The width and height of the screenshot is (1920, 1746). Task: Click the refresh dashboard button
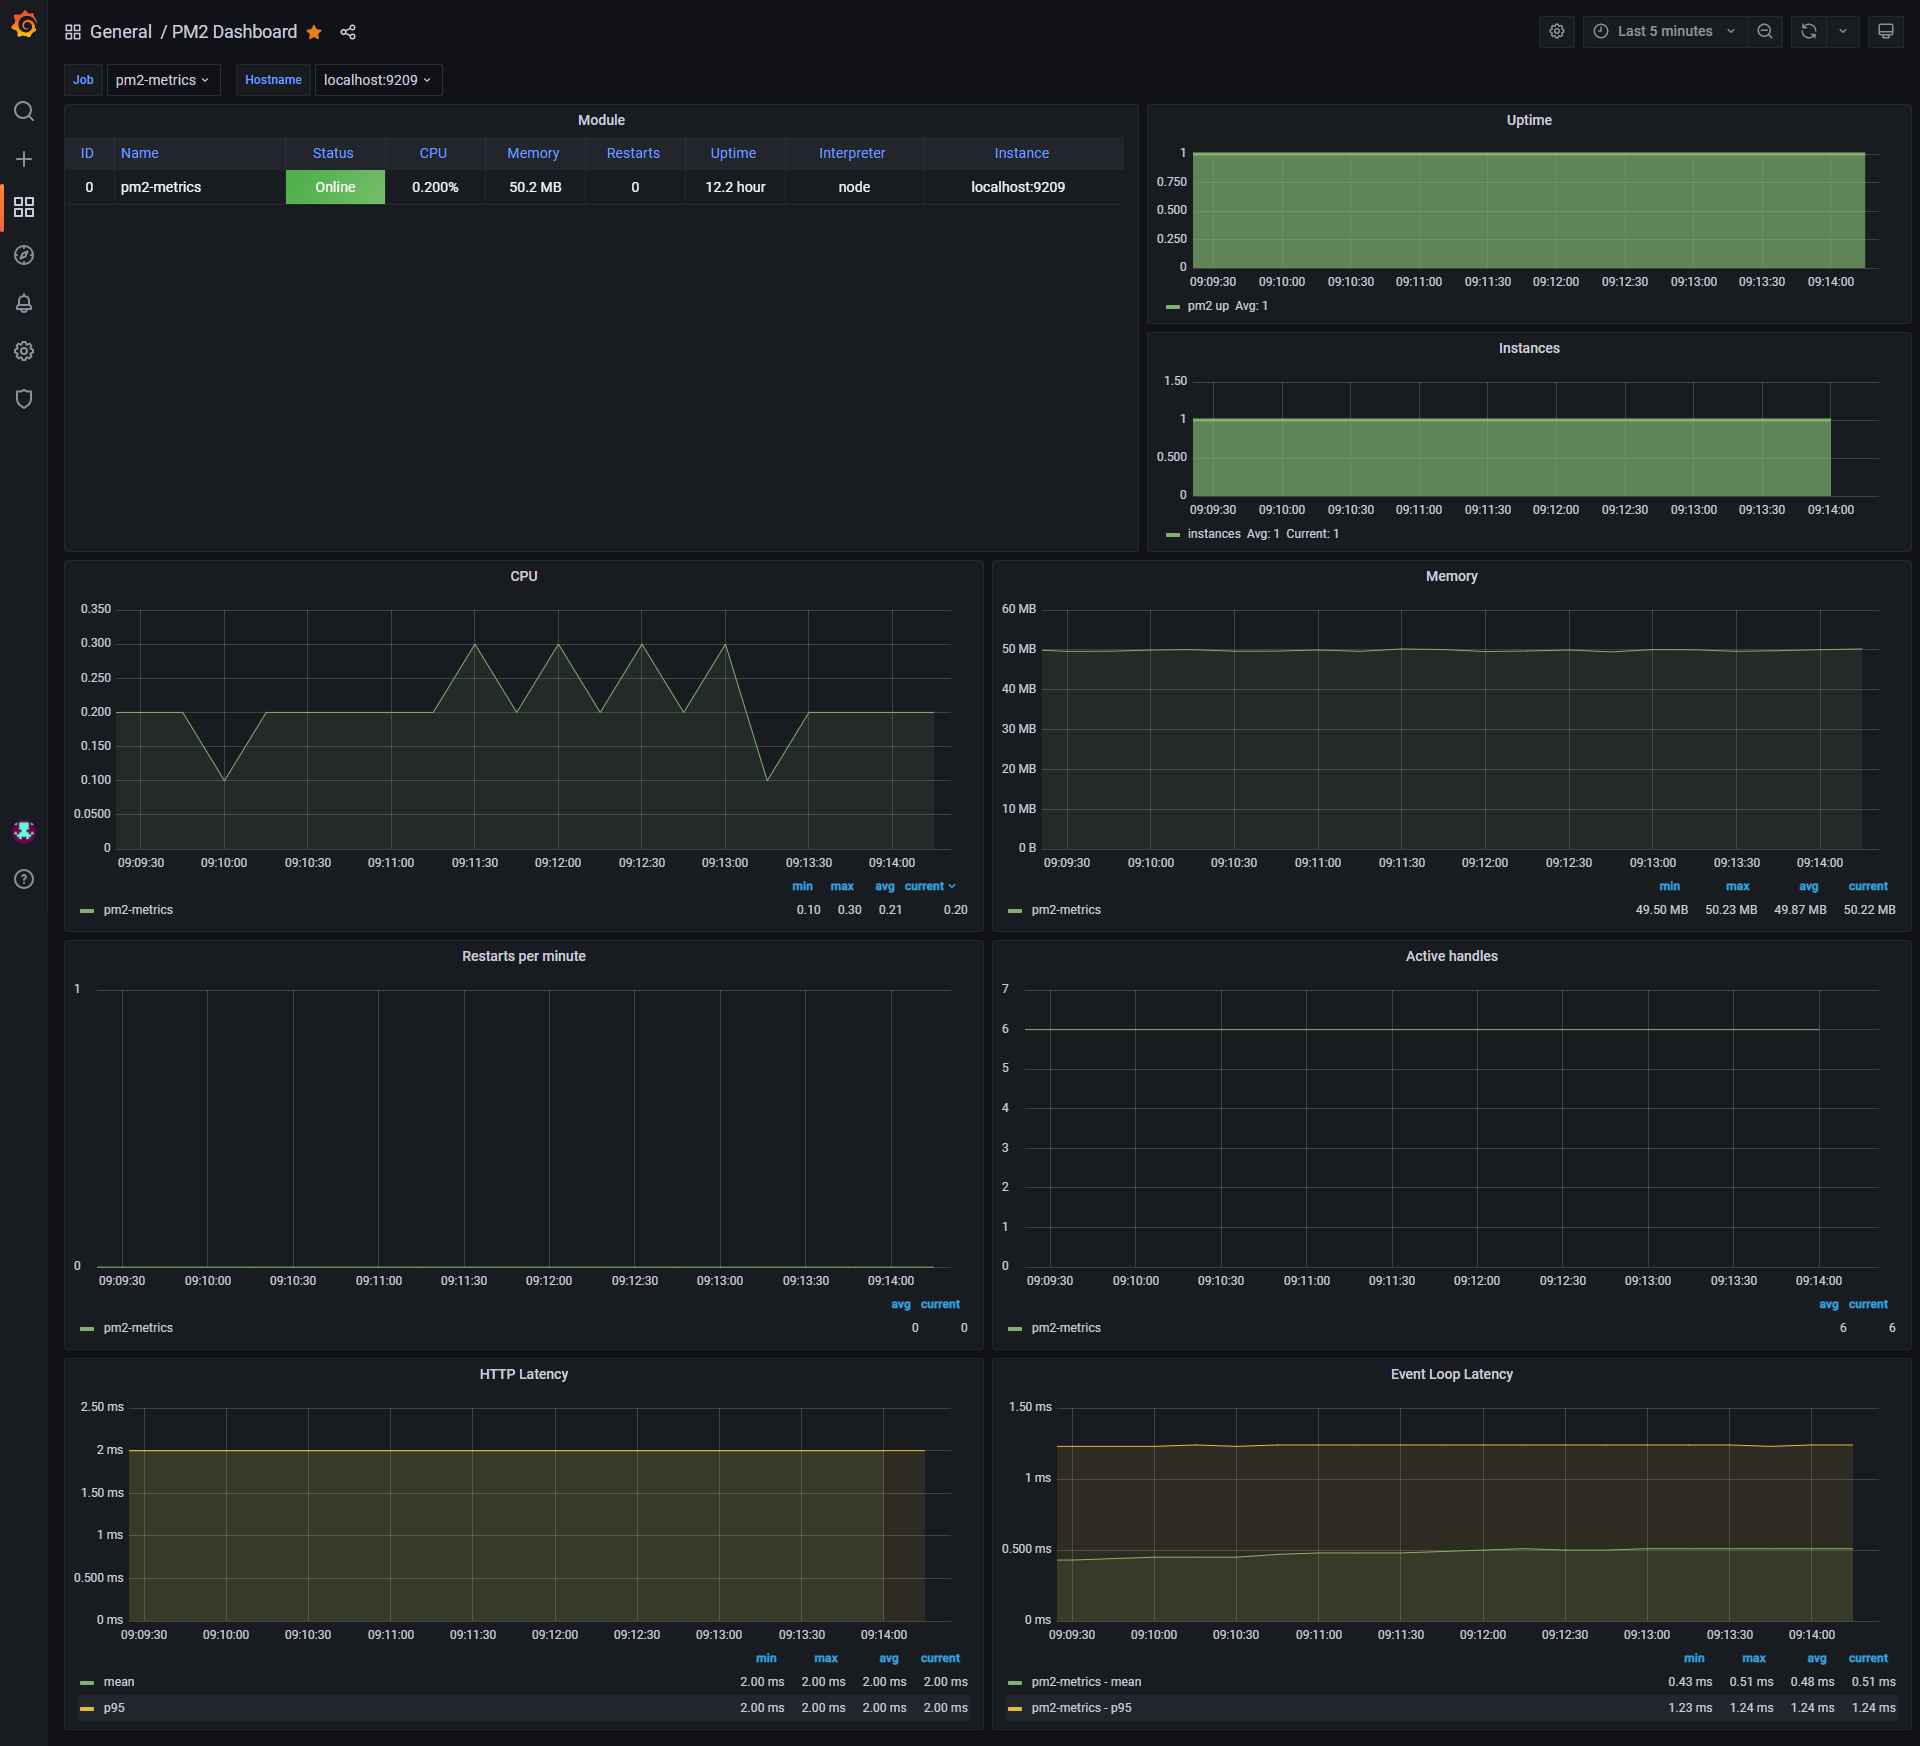(x=1808, y=31)
